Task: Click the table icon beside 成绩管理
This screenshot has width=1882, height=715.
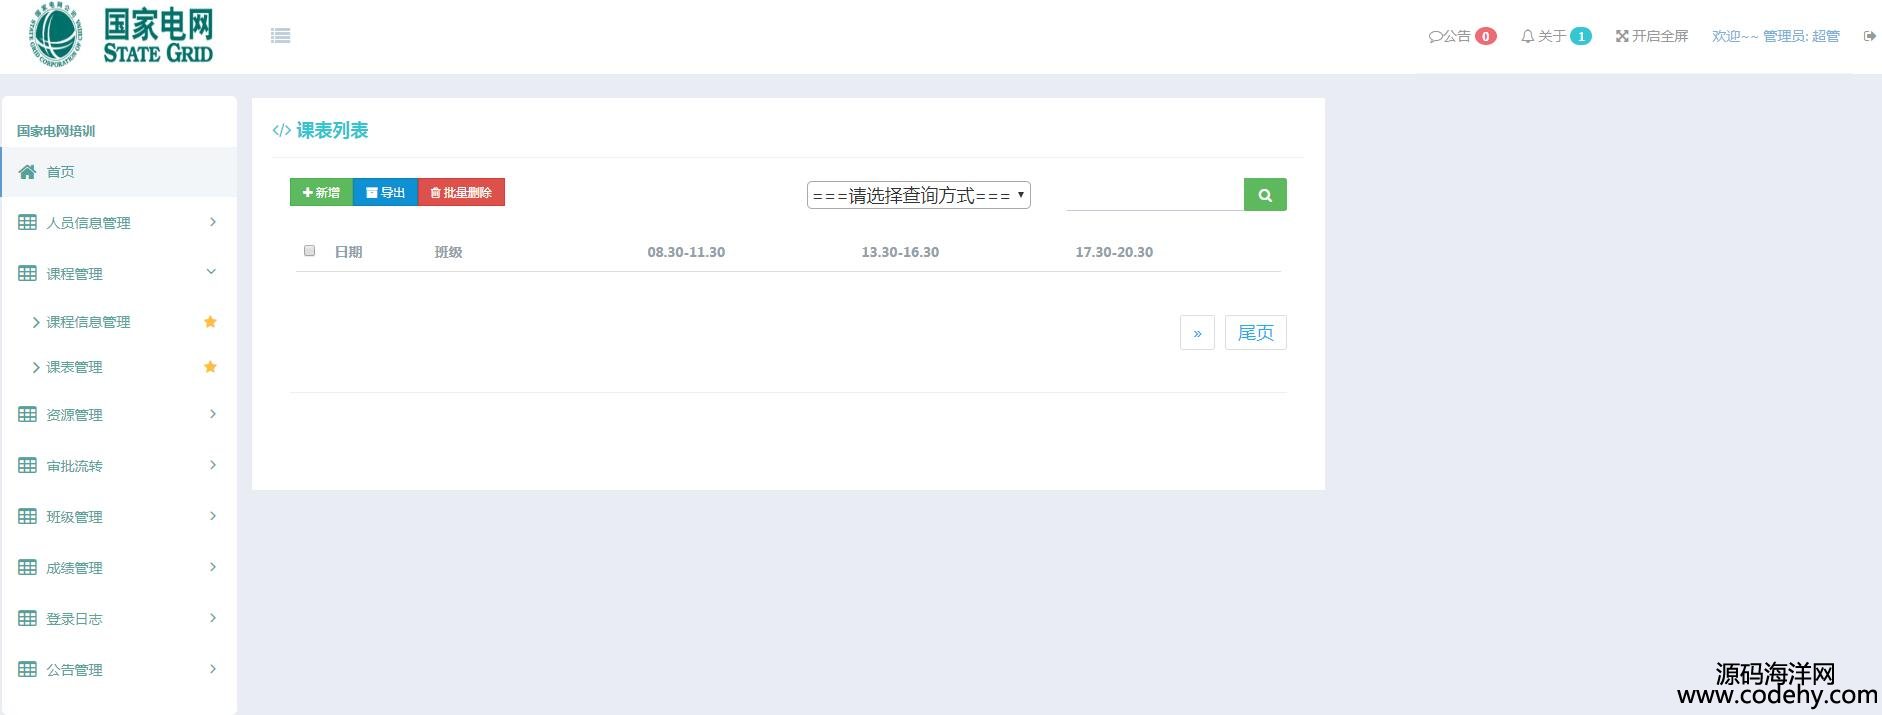Action: click(27, 567)
